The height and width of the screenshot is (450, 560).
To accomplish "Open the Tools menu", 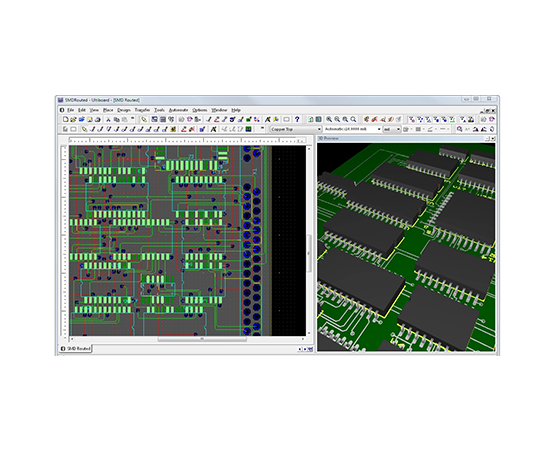I will [x=159, y=110].
